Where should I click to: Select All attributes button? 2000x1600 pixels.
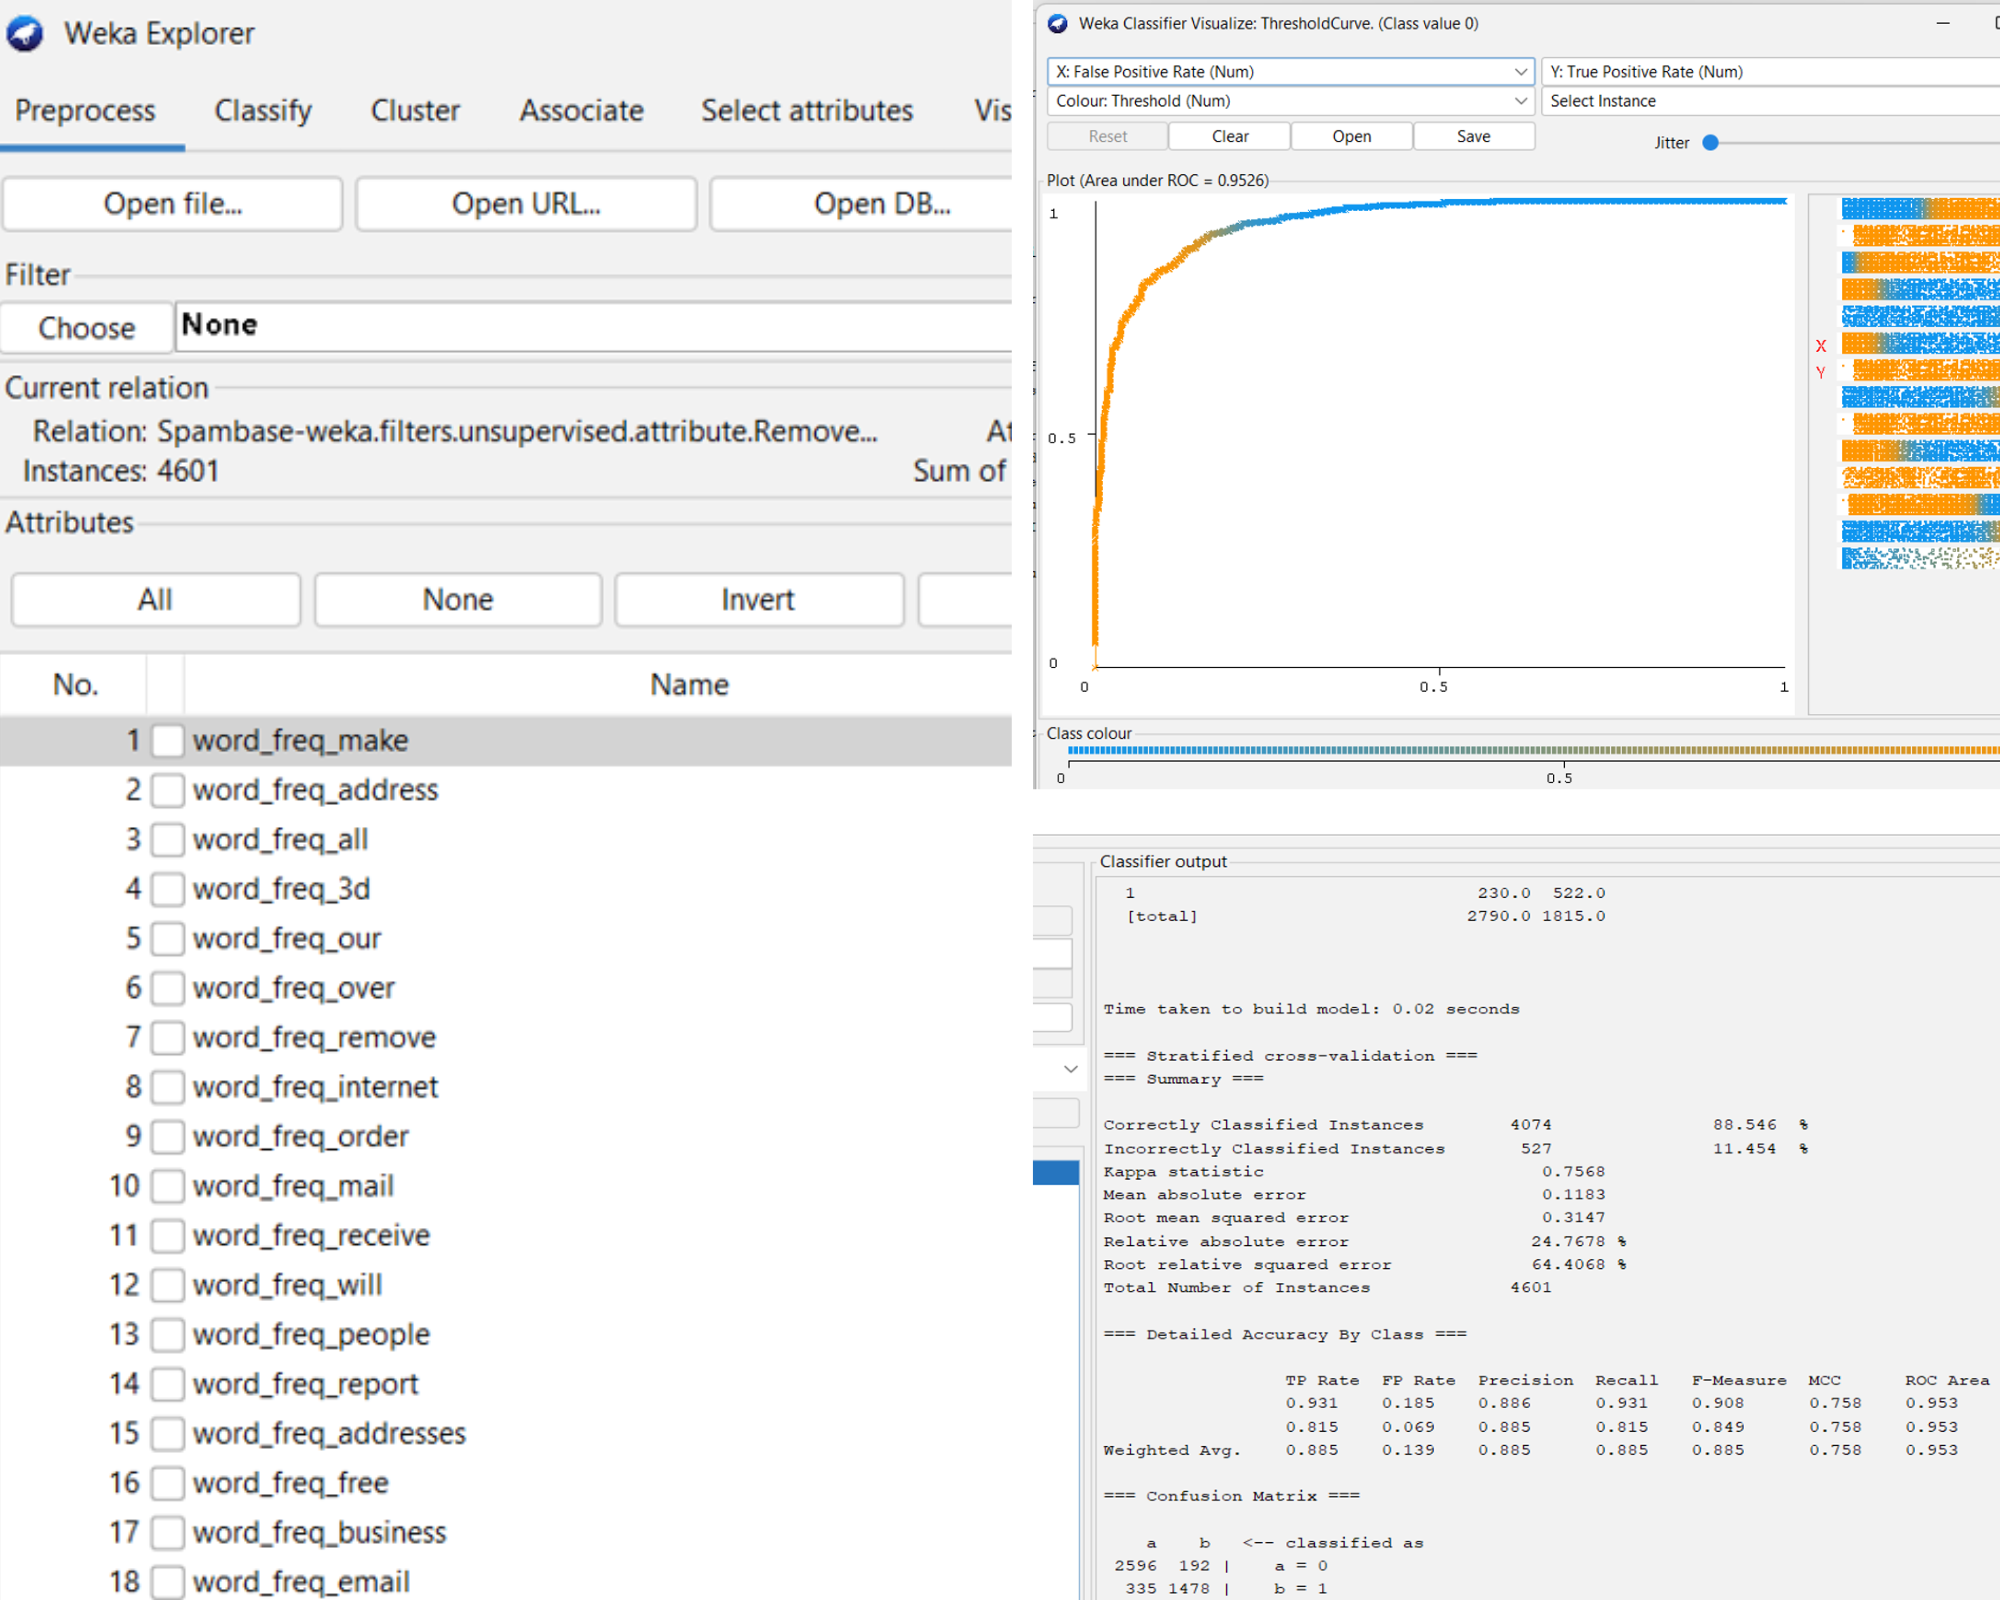point(156,600)
